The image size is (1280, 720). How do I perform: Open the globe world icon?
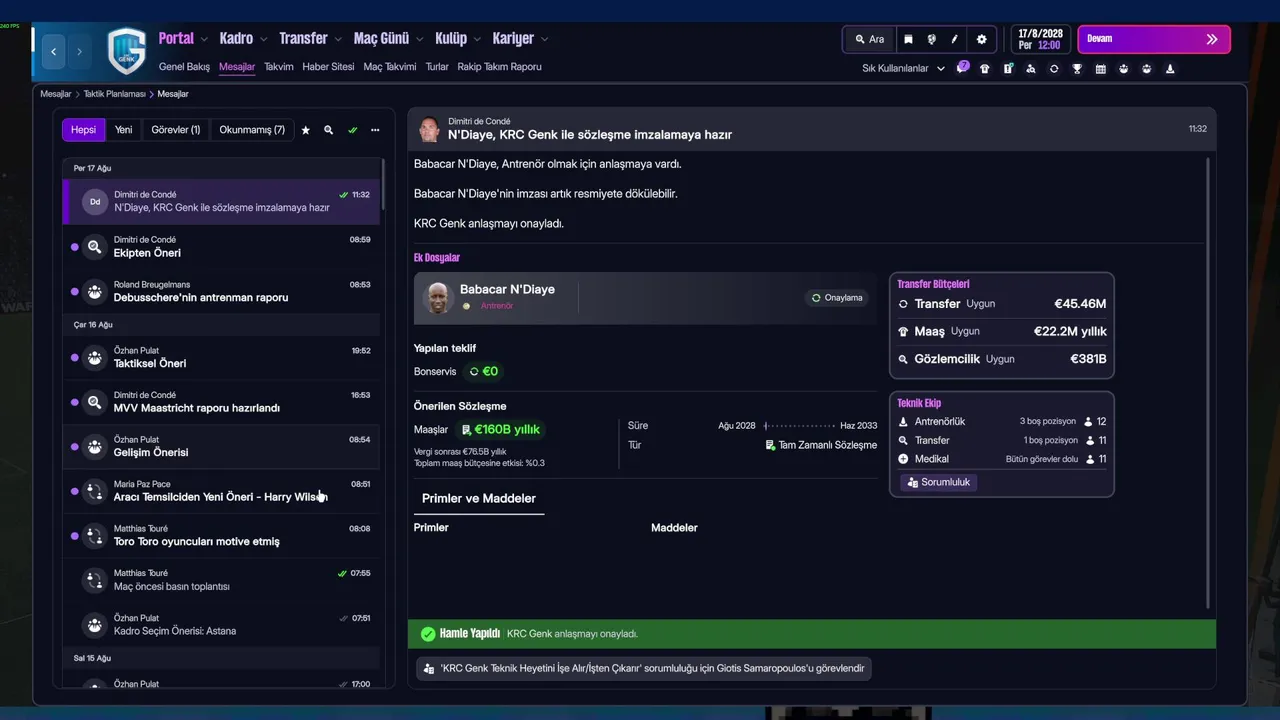931,39
